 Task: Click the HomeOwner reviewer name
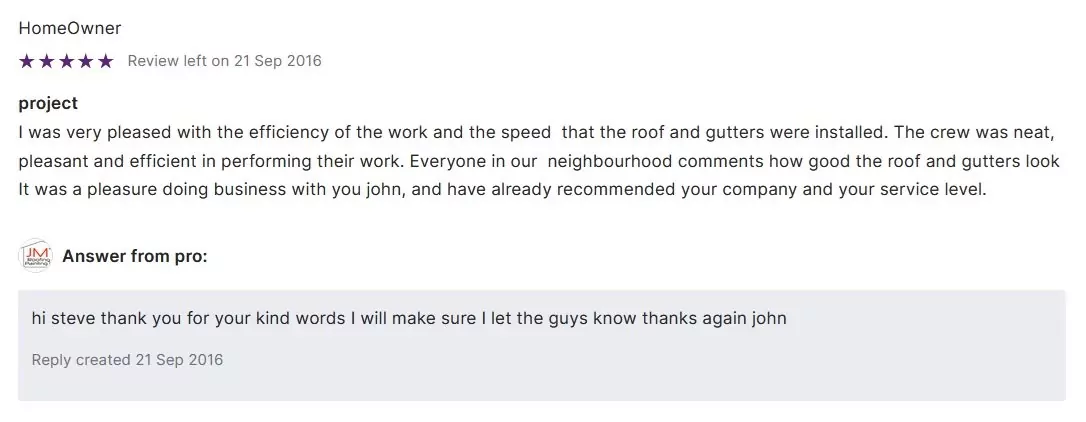click(x=70, y=28)
